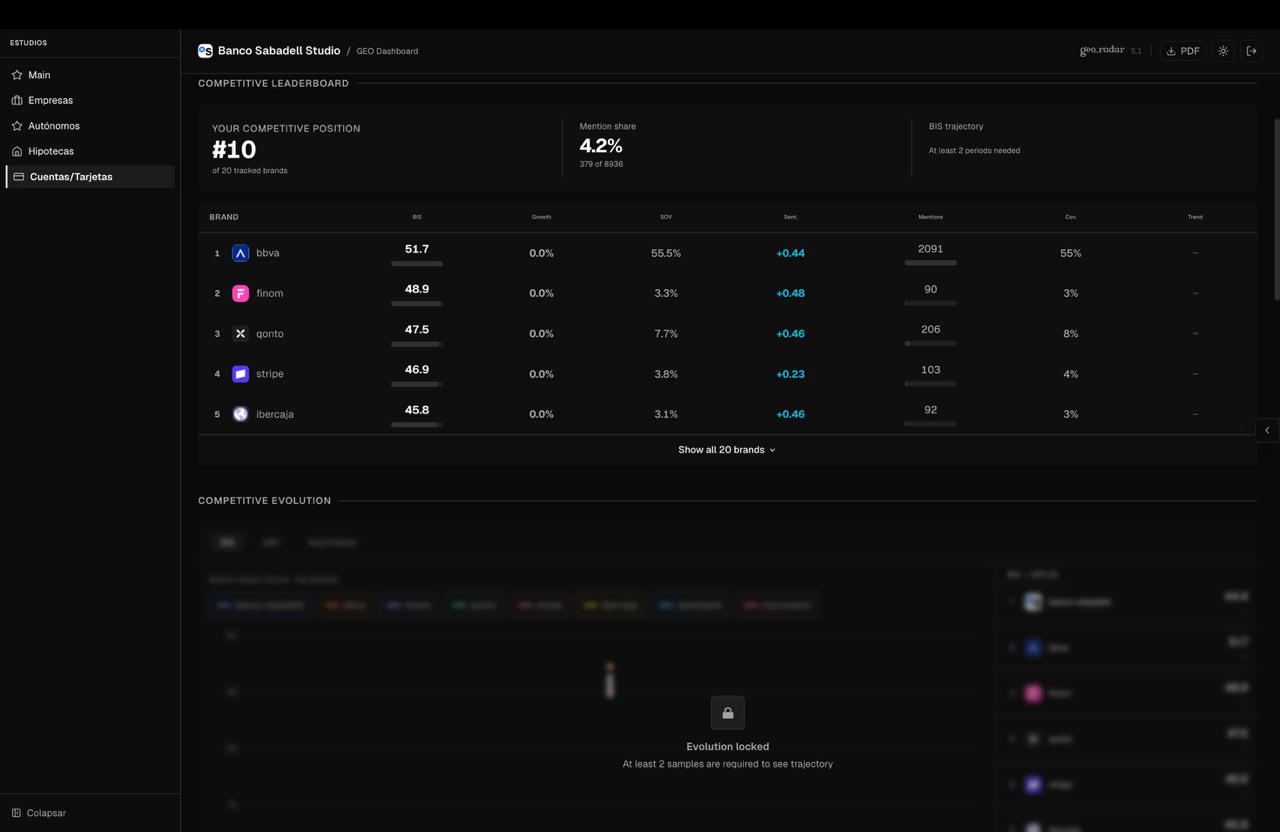Click the purple stripe brand icon
The height and width of the screenshot is (832, 1280).
tap(240, 374)
